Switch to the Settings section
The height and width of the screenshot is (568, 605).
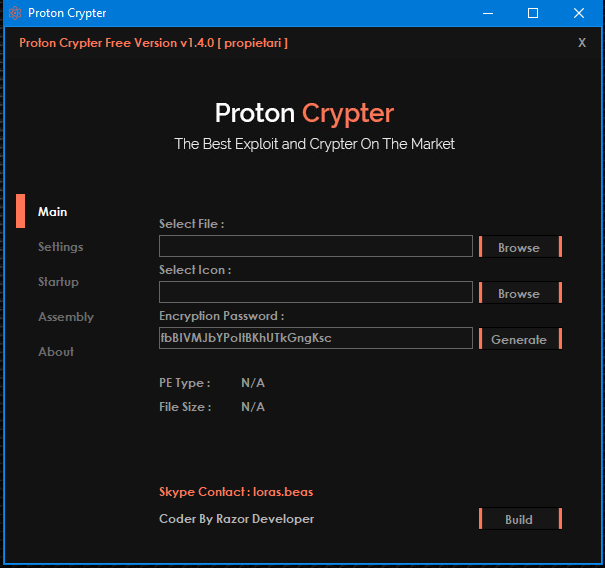click(x=61, y=247)
